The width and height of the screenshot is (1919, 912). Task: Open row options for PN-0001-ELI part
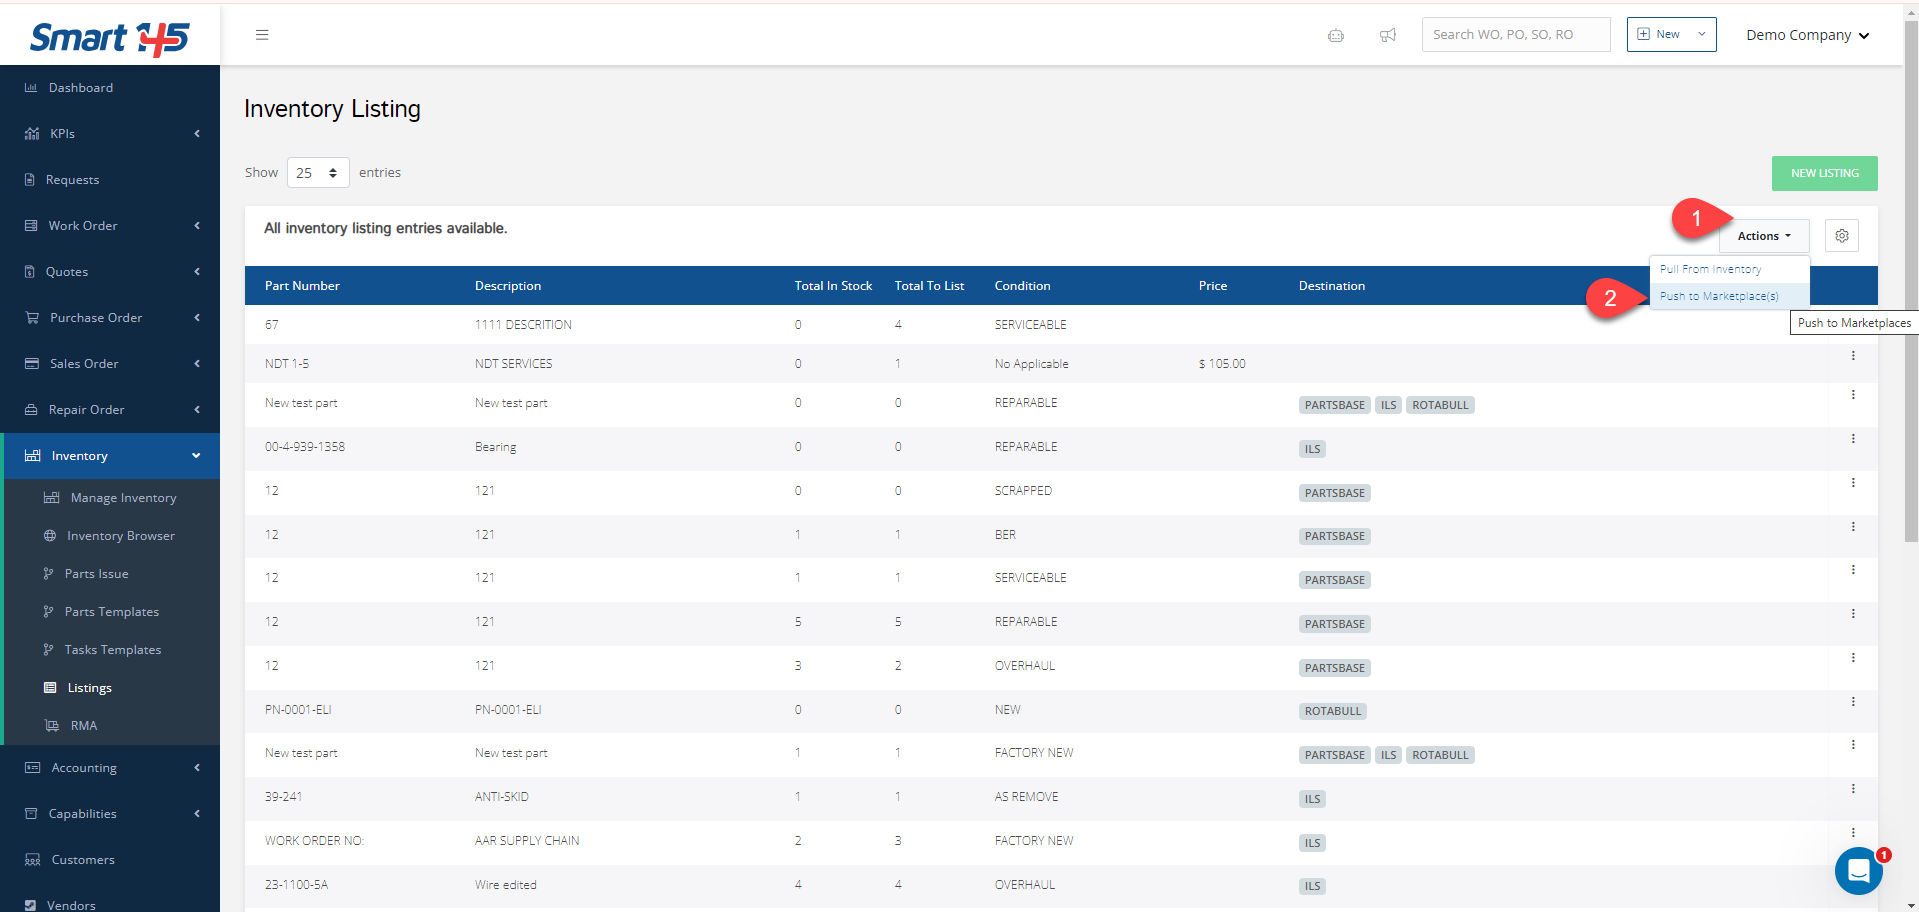coord(1852,702)
